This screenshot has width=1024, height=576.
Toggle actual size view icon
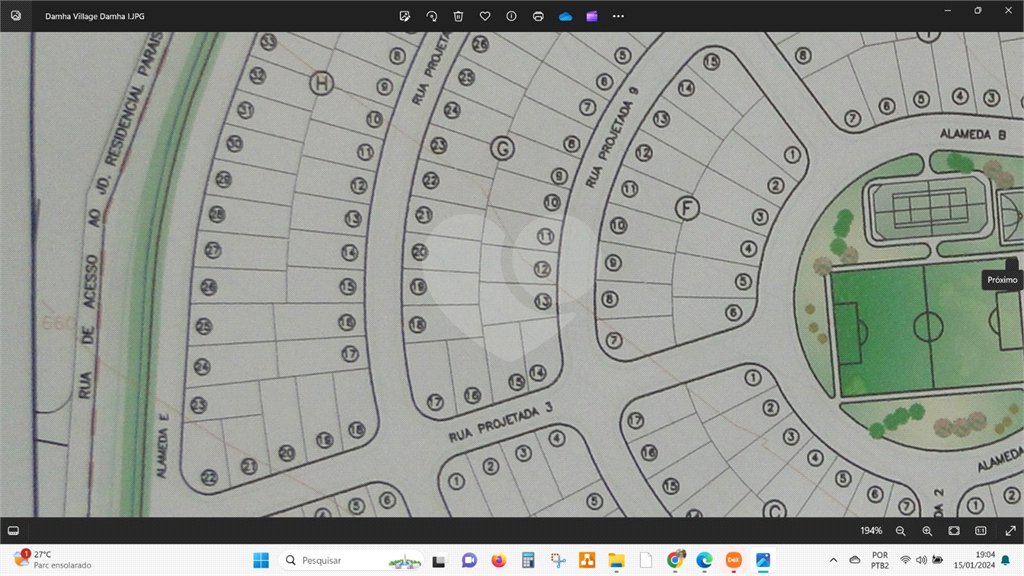[x=981, y=531]
